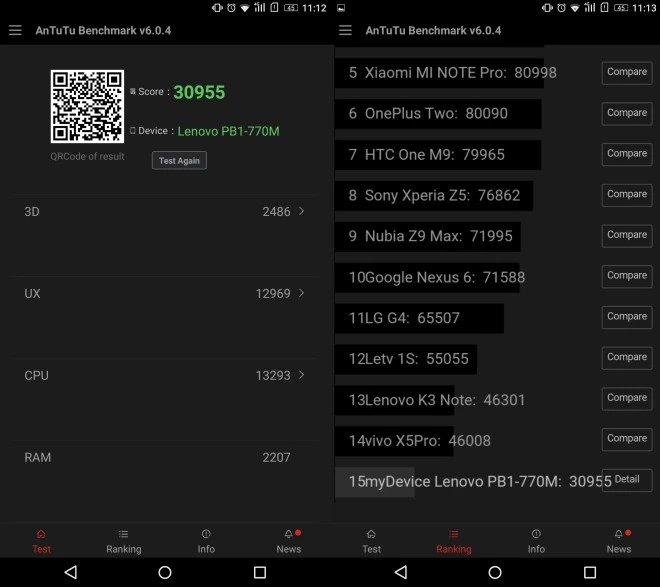Select Ranking tab in right screen
The image size is (660, 587).
tap(454, 542)
